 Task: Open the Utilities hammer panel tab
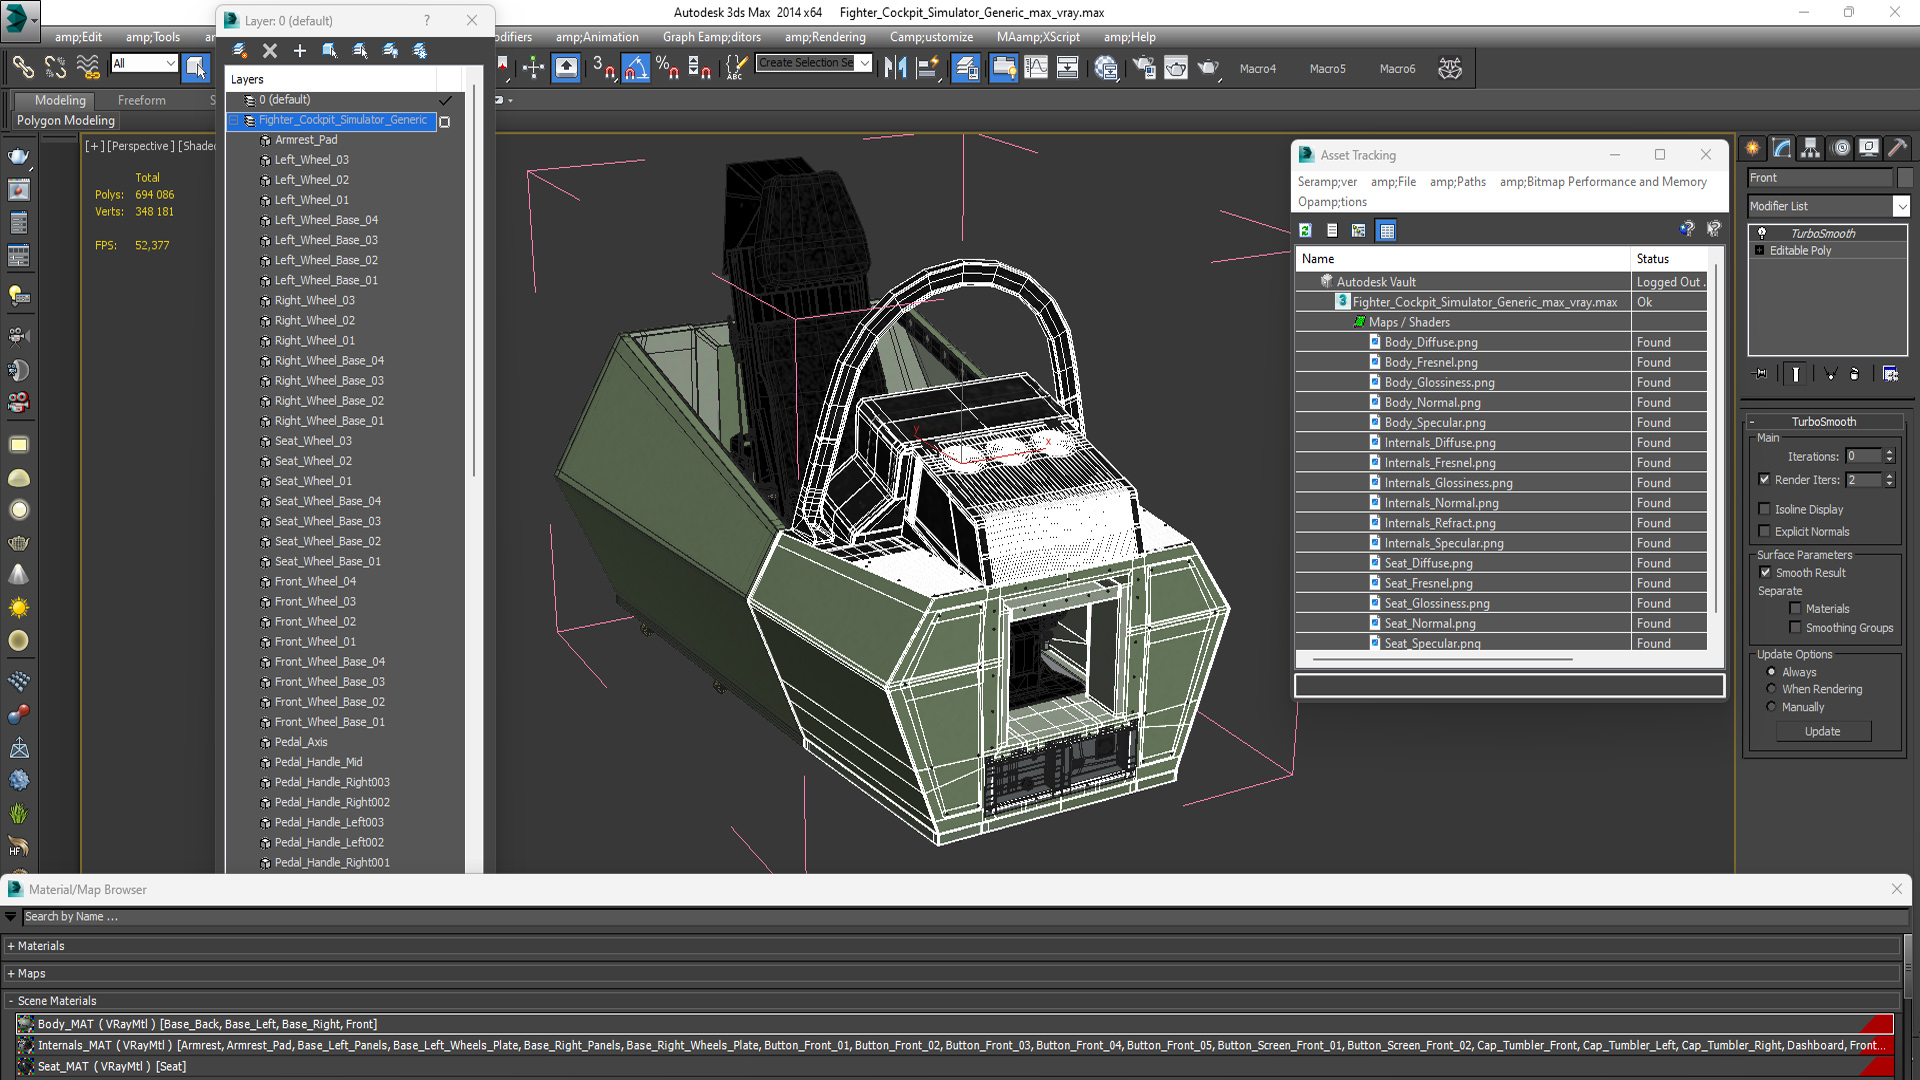1898,148
